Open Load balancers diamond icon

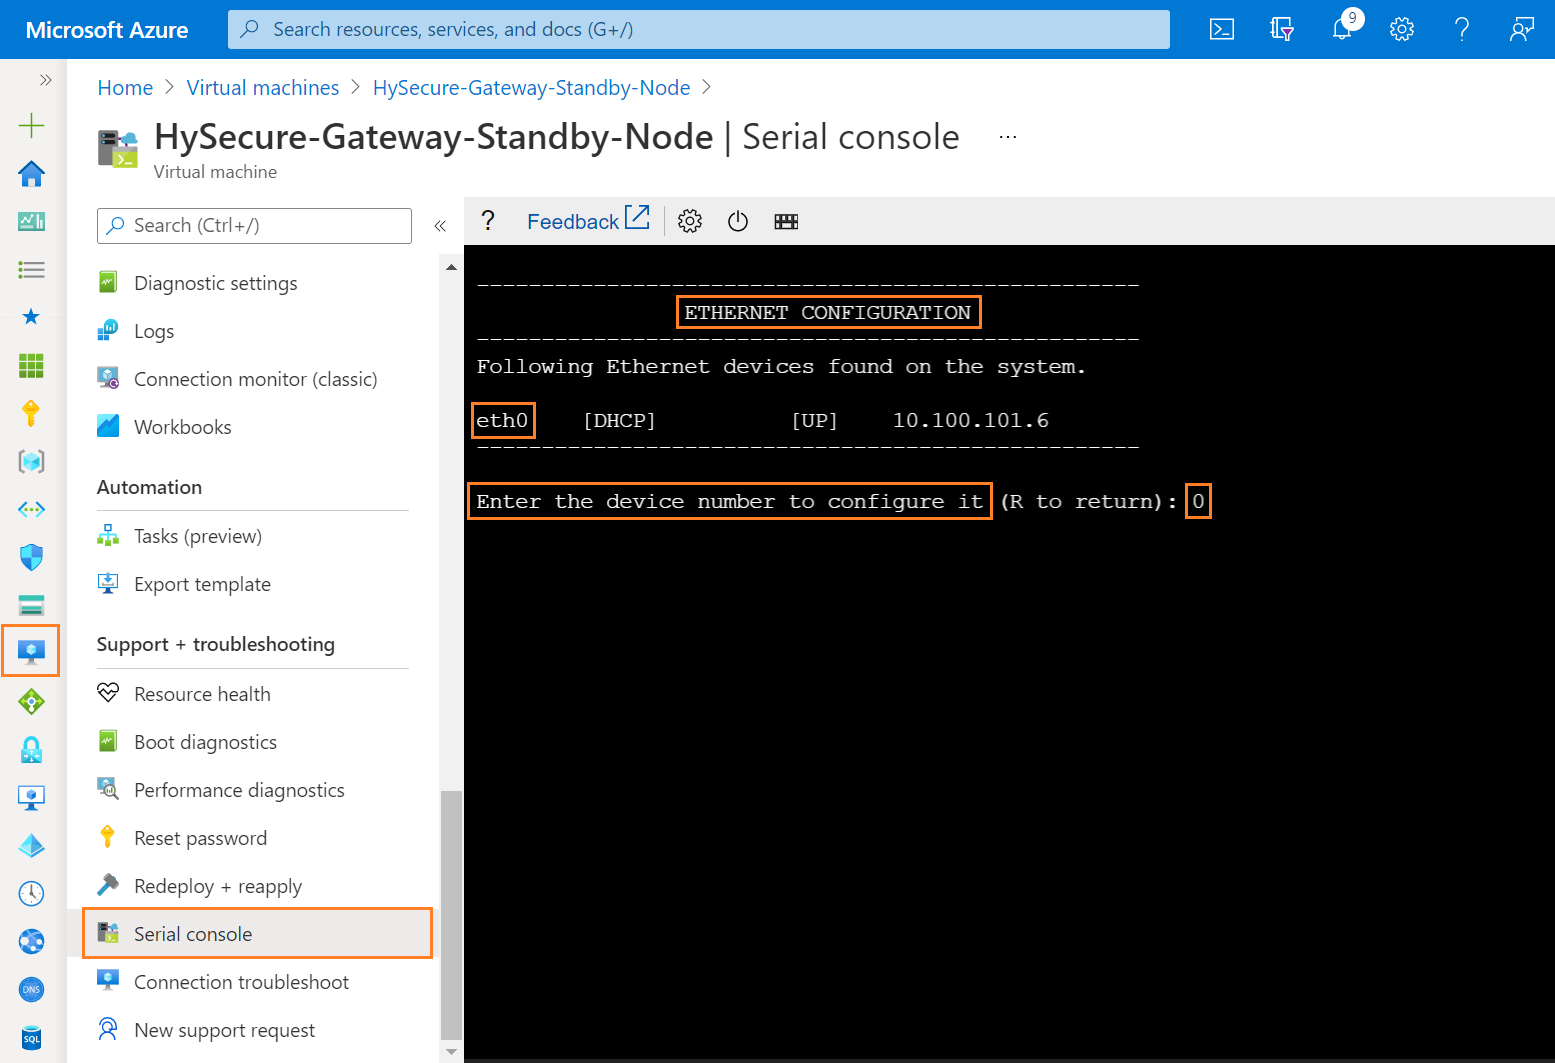point(32,702)
